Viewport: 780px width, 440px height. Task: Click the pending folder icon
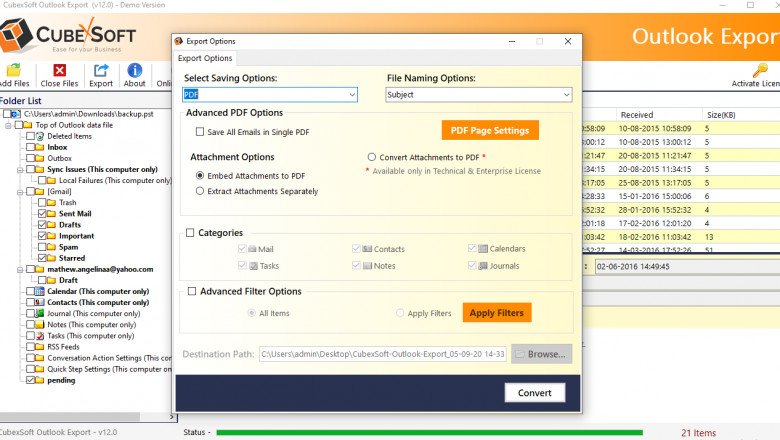(x=39, y=380)
